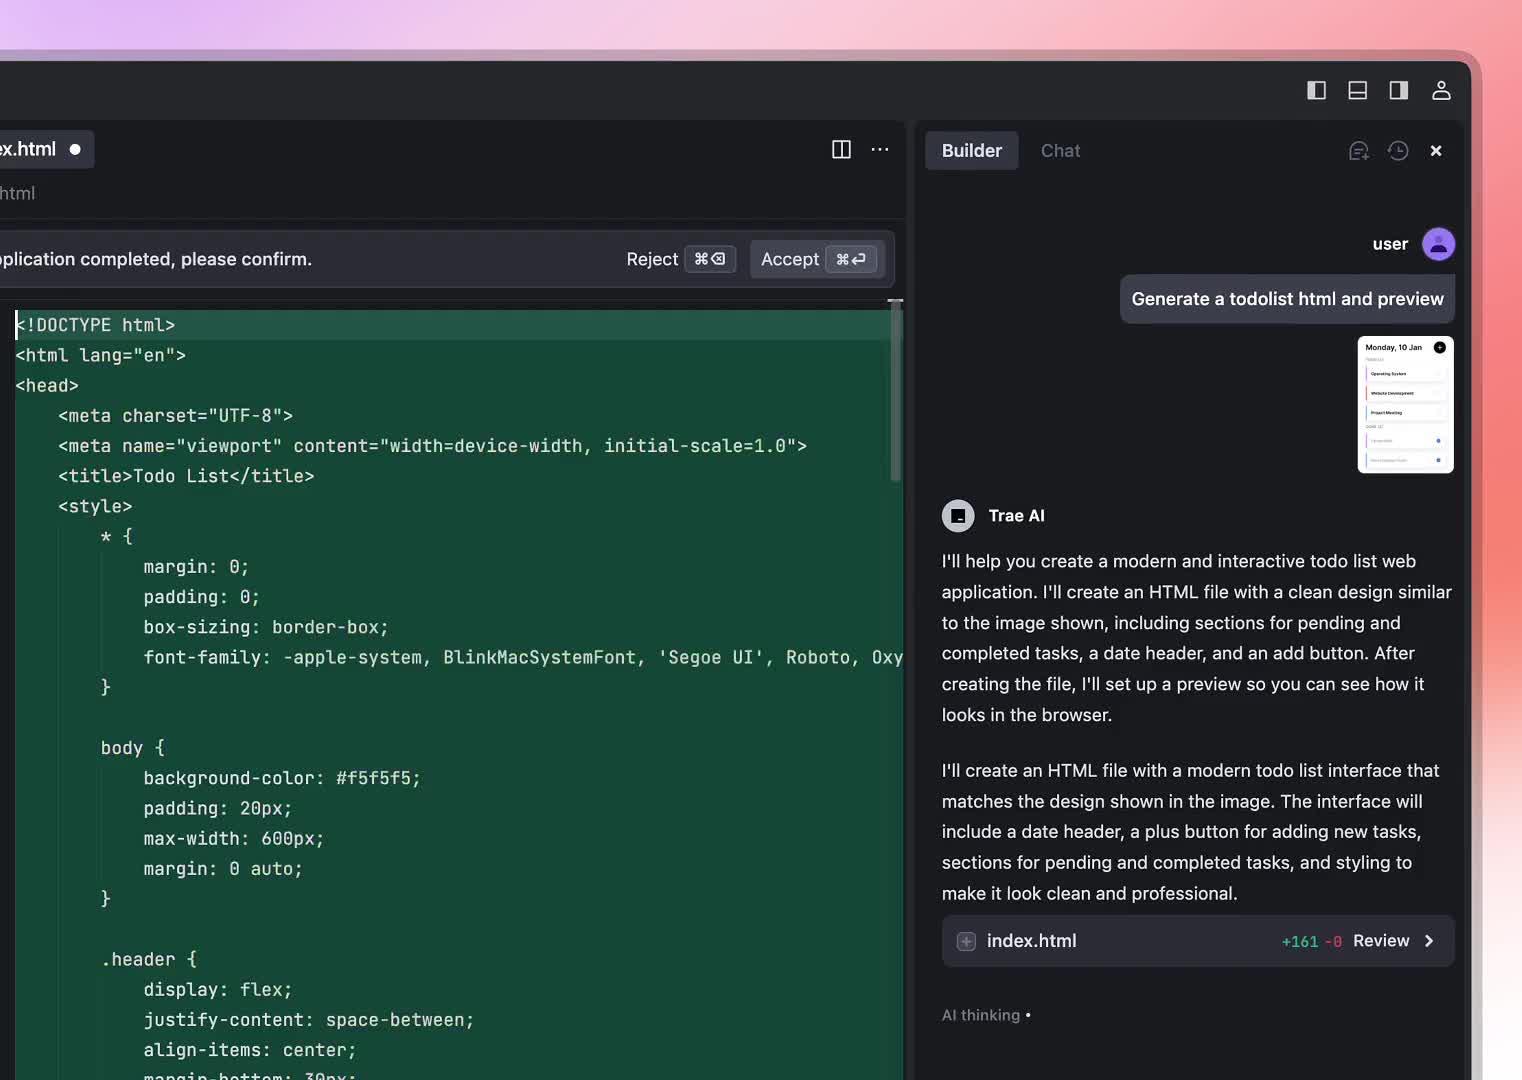Switch to the Chat tab

(x=1060, y=151)
